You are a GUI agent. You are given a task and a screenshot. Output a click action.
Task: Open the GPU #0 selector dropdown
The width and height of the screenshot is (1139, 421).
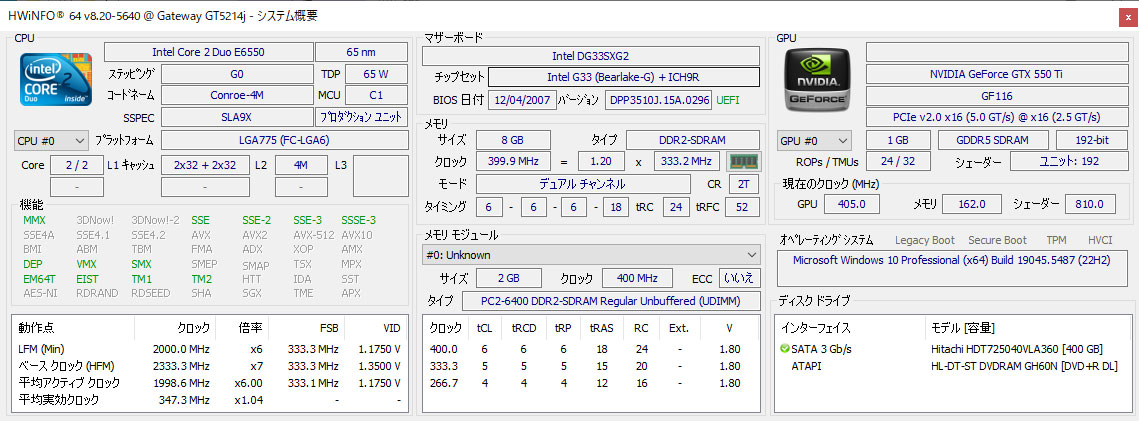pyautogui.click(x=814, y=141)
